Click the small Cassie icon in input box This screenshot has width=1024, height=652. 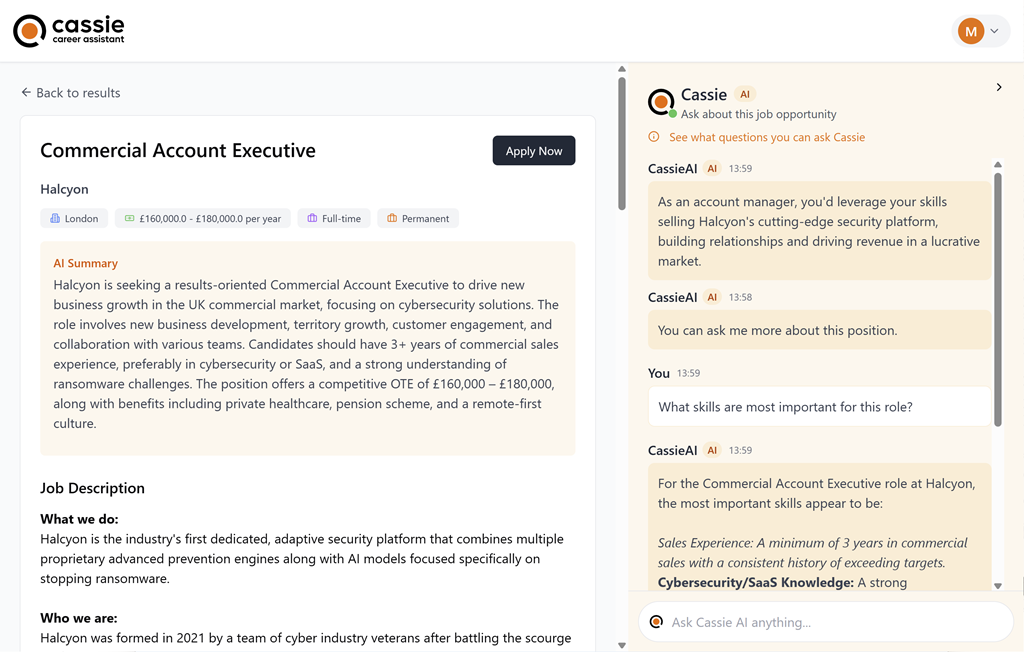[656, 622]
